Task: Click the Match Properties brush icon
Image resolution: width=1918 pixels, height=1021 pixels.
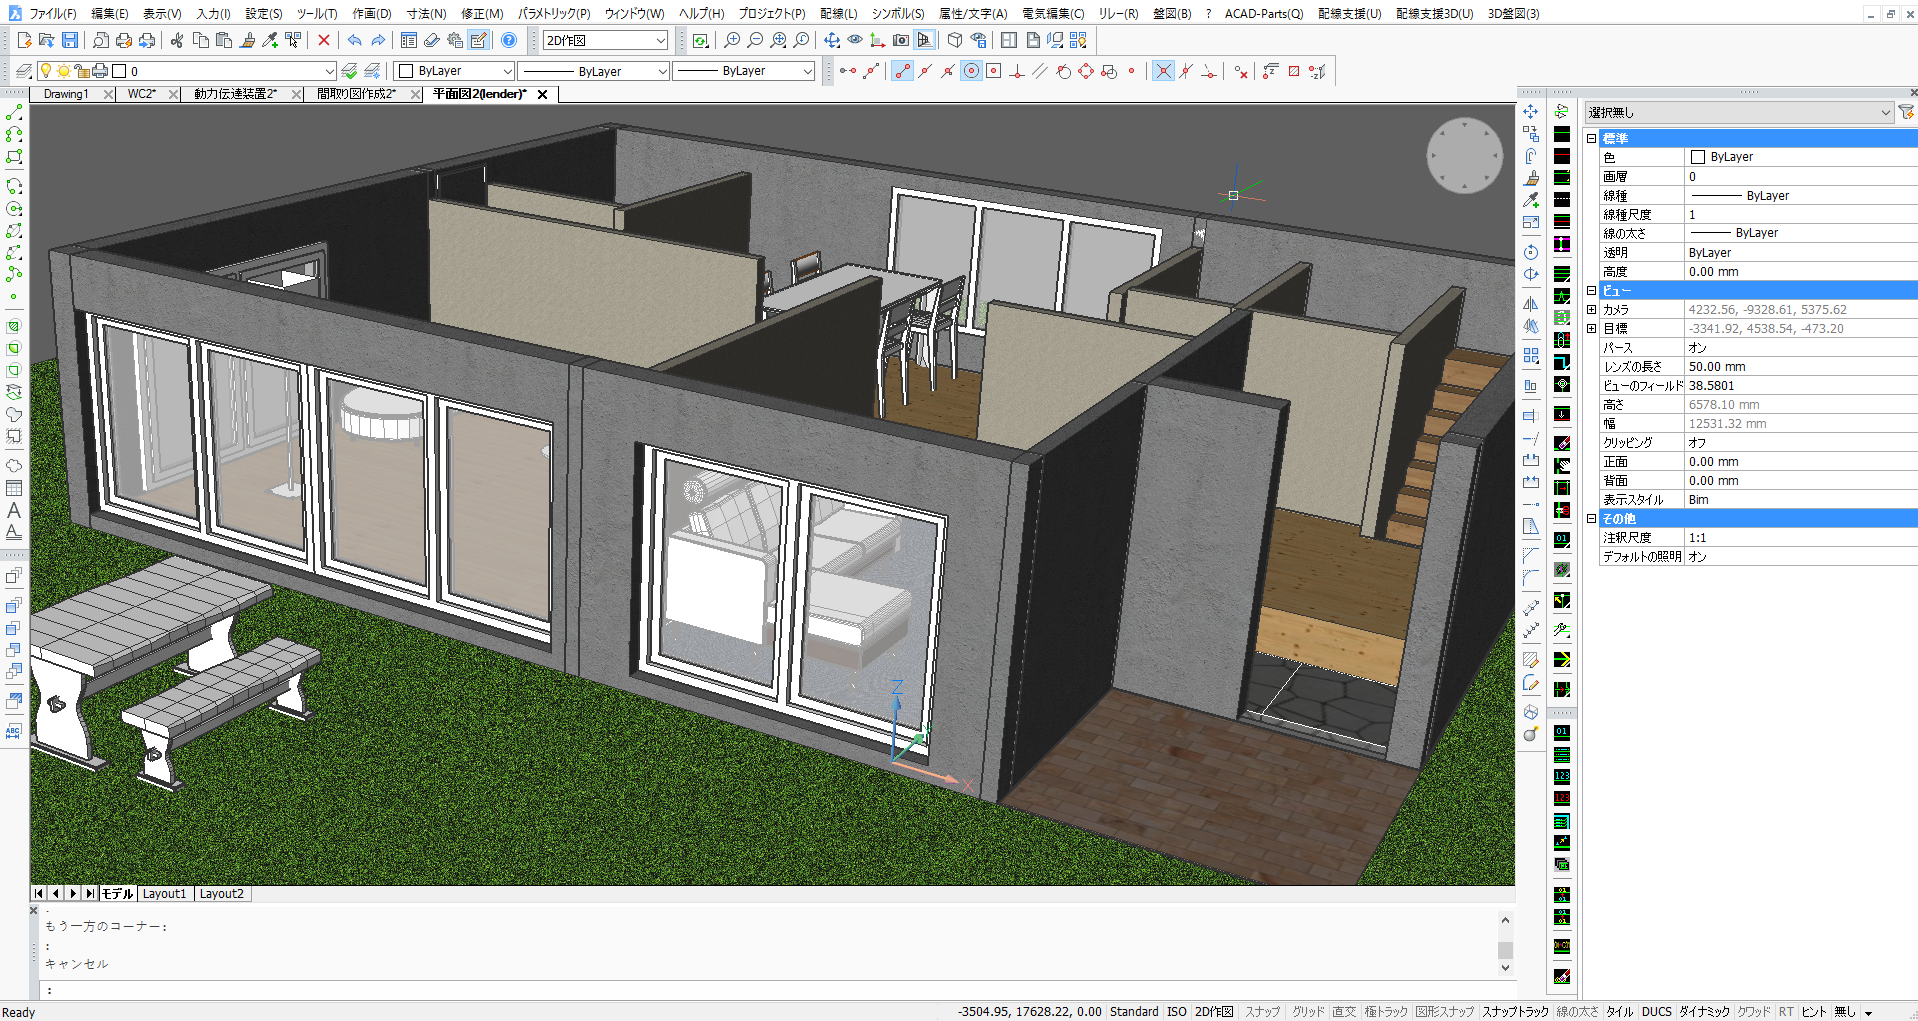Action: tap(248, 40)
